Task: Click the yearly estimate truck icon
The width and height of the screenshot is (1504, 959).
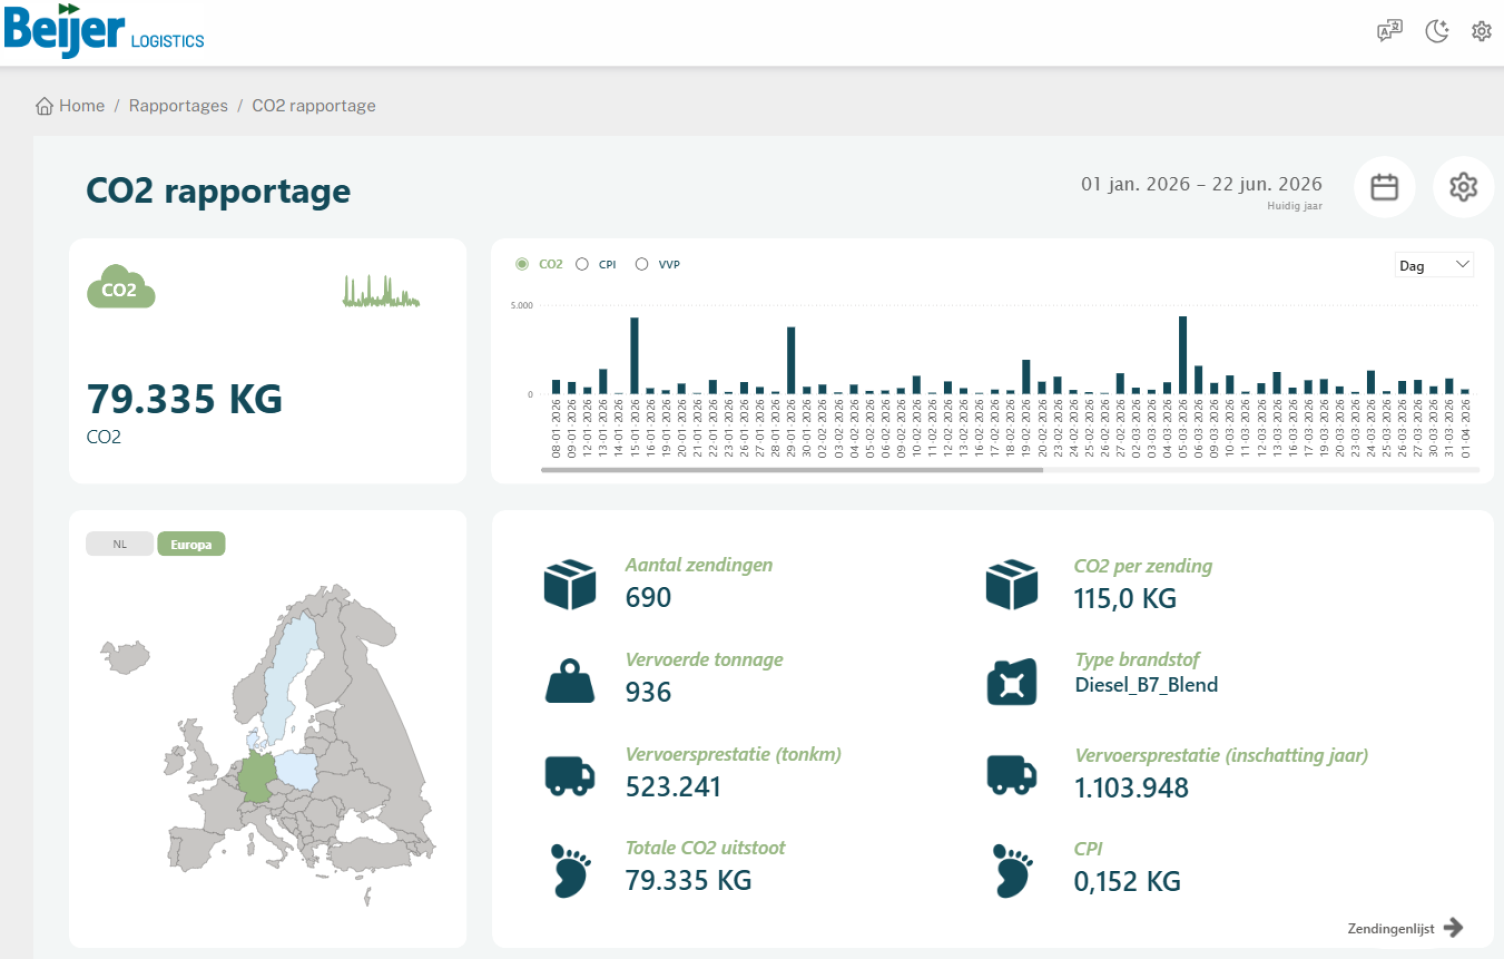Action: [1012, 775]
